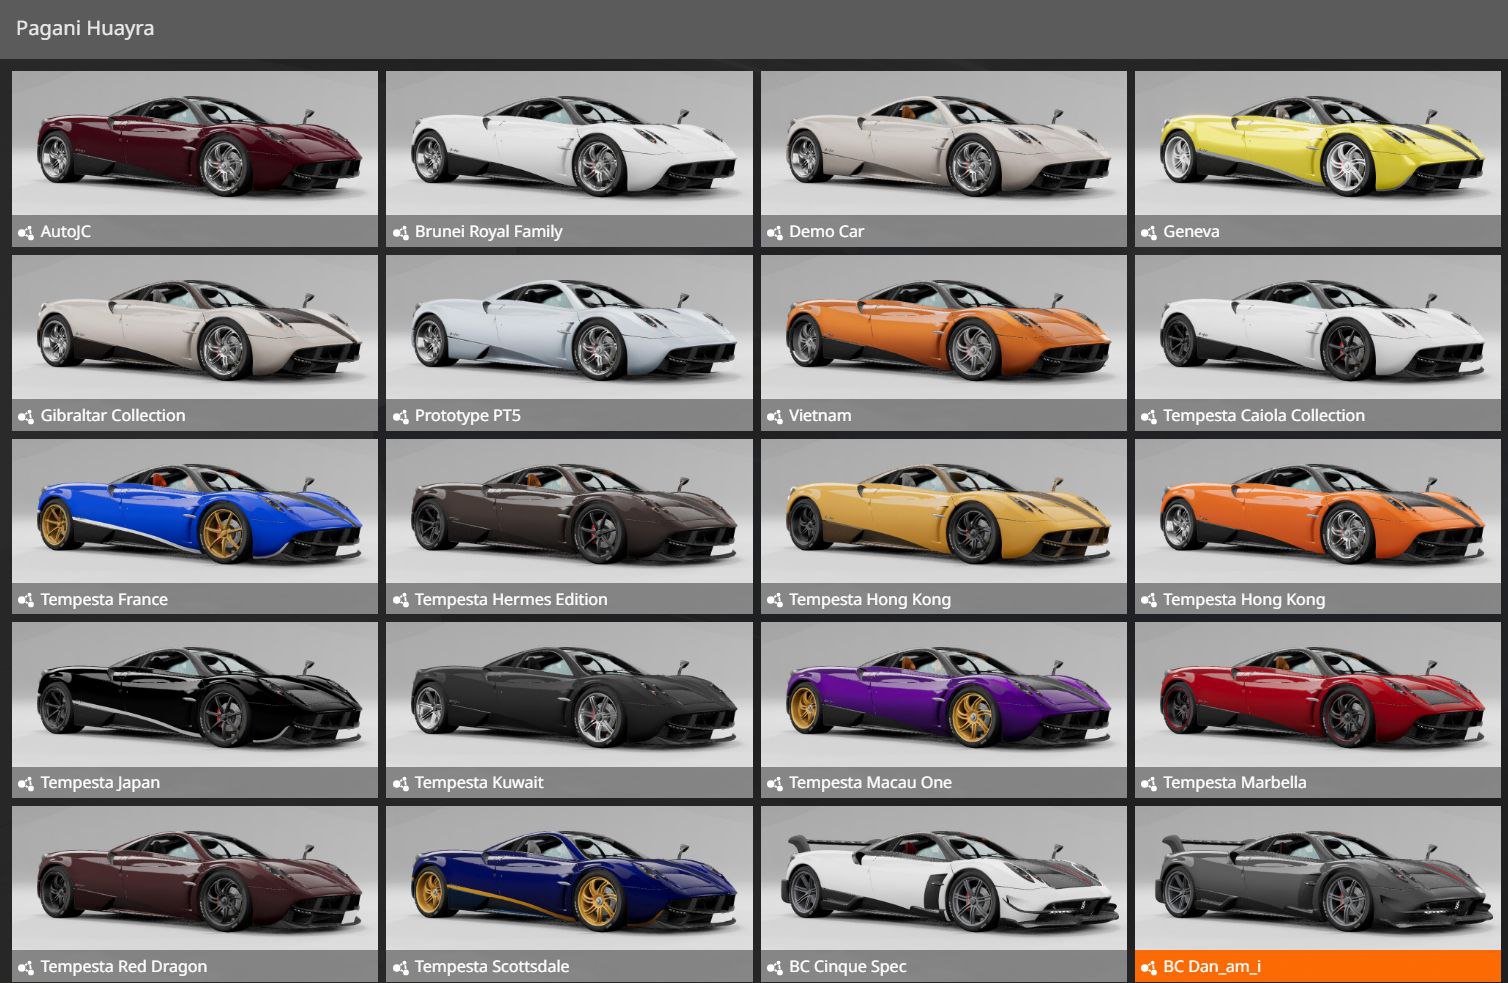
Task: Click the config icon beside Tempesta Marbella
Action: click(1148, 783)
